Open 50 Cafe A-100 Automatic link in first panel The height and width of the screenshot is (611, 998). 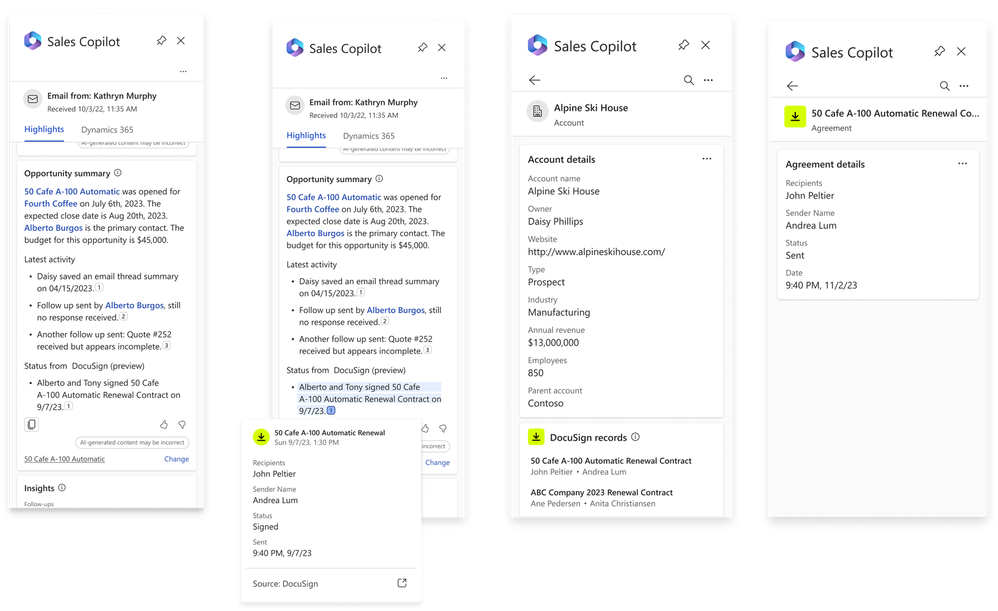72,192
